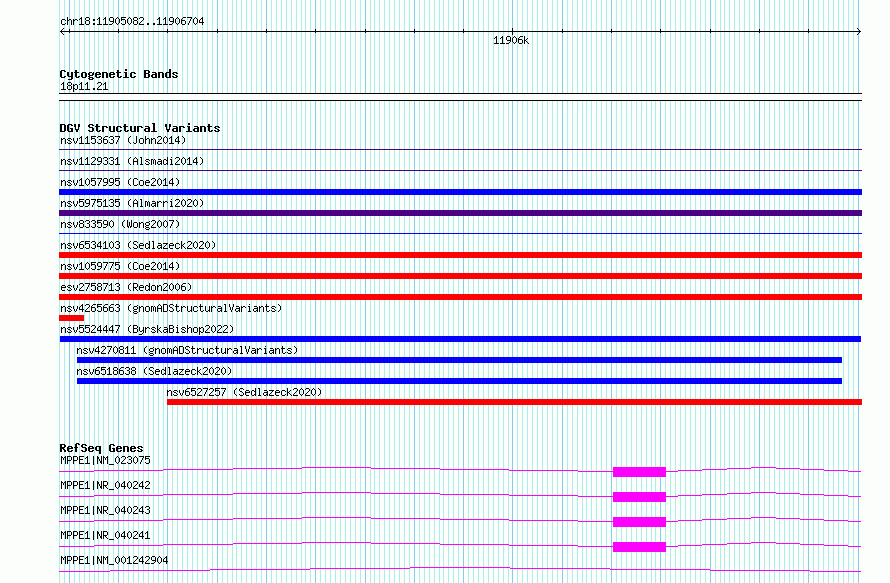Select the short red bar under nsv4265663
This screenshot has width=890, height=583.
pos(72,318)
